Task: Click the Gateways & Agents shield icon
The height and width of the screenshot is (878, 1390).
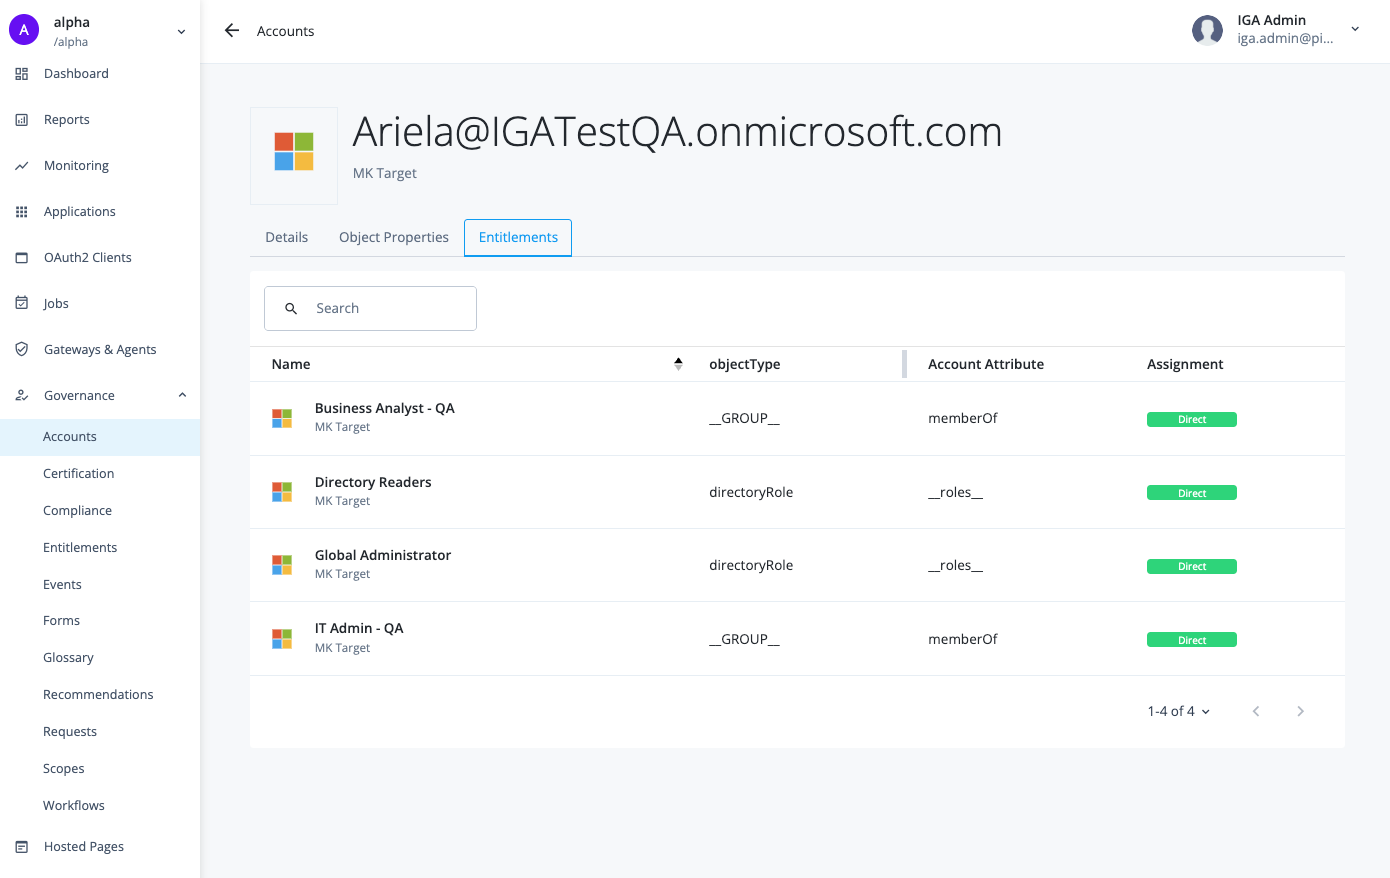Action: pyautogui.click(x=22, y=349)
